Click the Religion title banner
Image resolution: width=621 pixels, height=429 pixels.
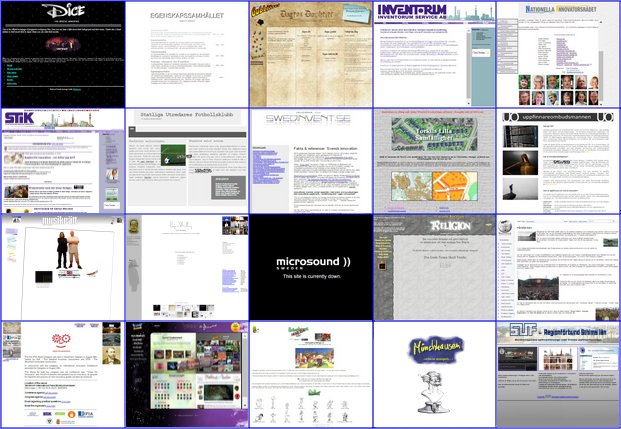click(450, 226)
